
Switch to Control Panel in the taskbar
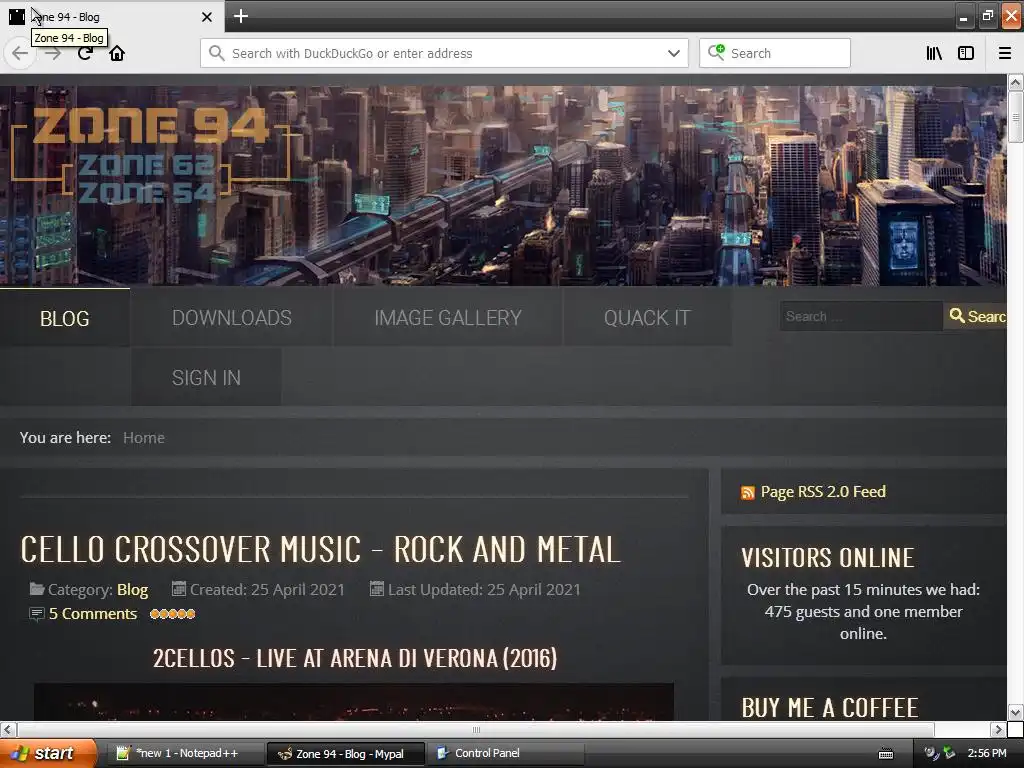[504, 753]
